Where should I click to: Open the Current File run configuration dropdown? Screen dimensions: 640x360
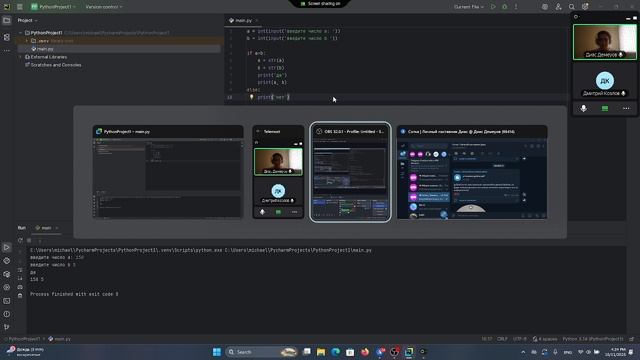[469, 7]
